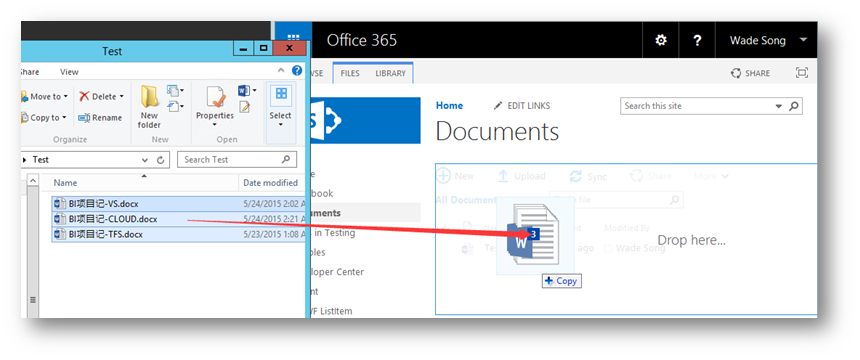
Task: Expand the Delete options arrow
Action: [121, 97]
